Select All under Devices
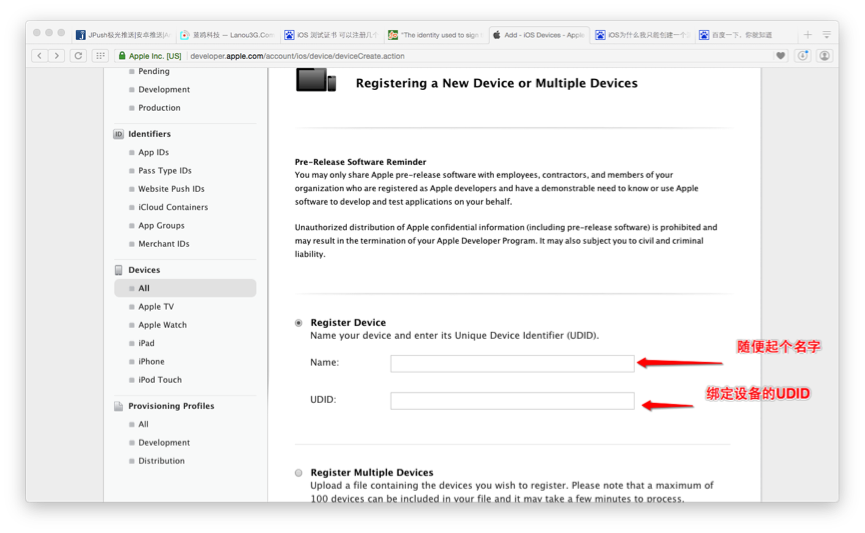 [185, 288]
